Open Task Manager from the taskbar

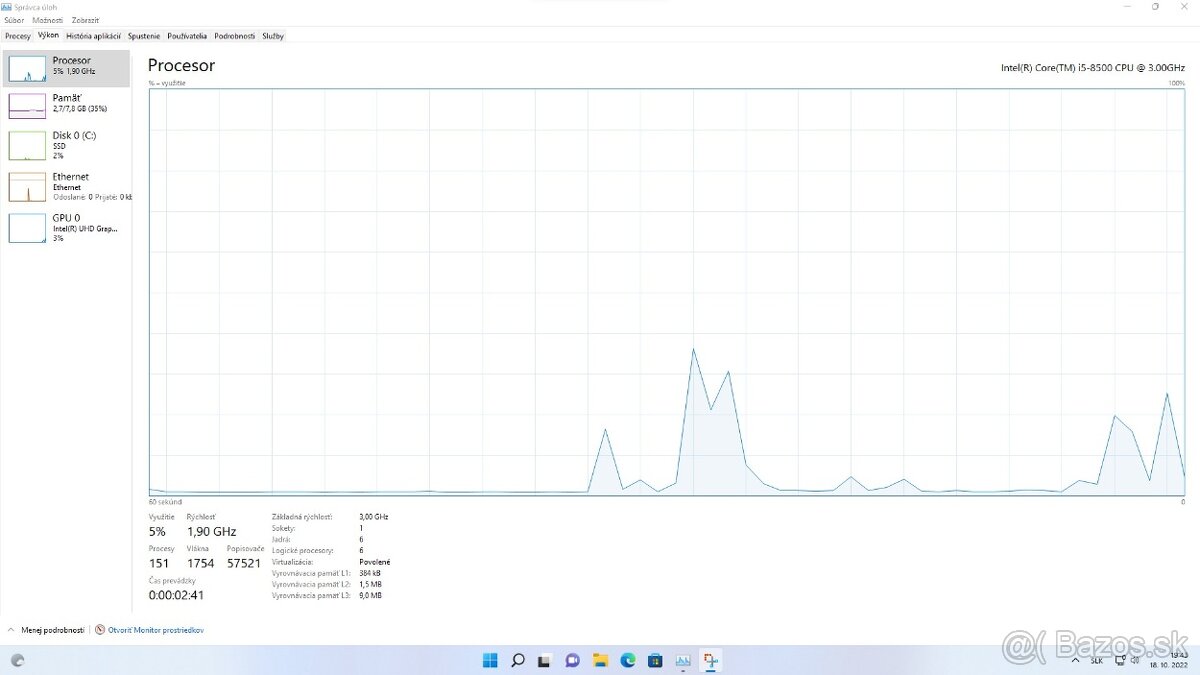pos(683,660)
